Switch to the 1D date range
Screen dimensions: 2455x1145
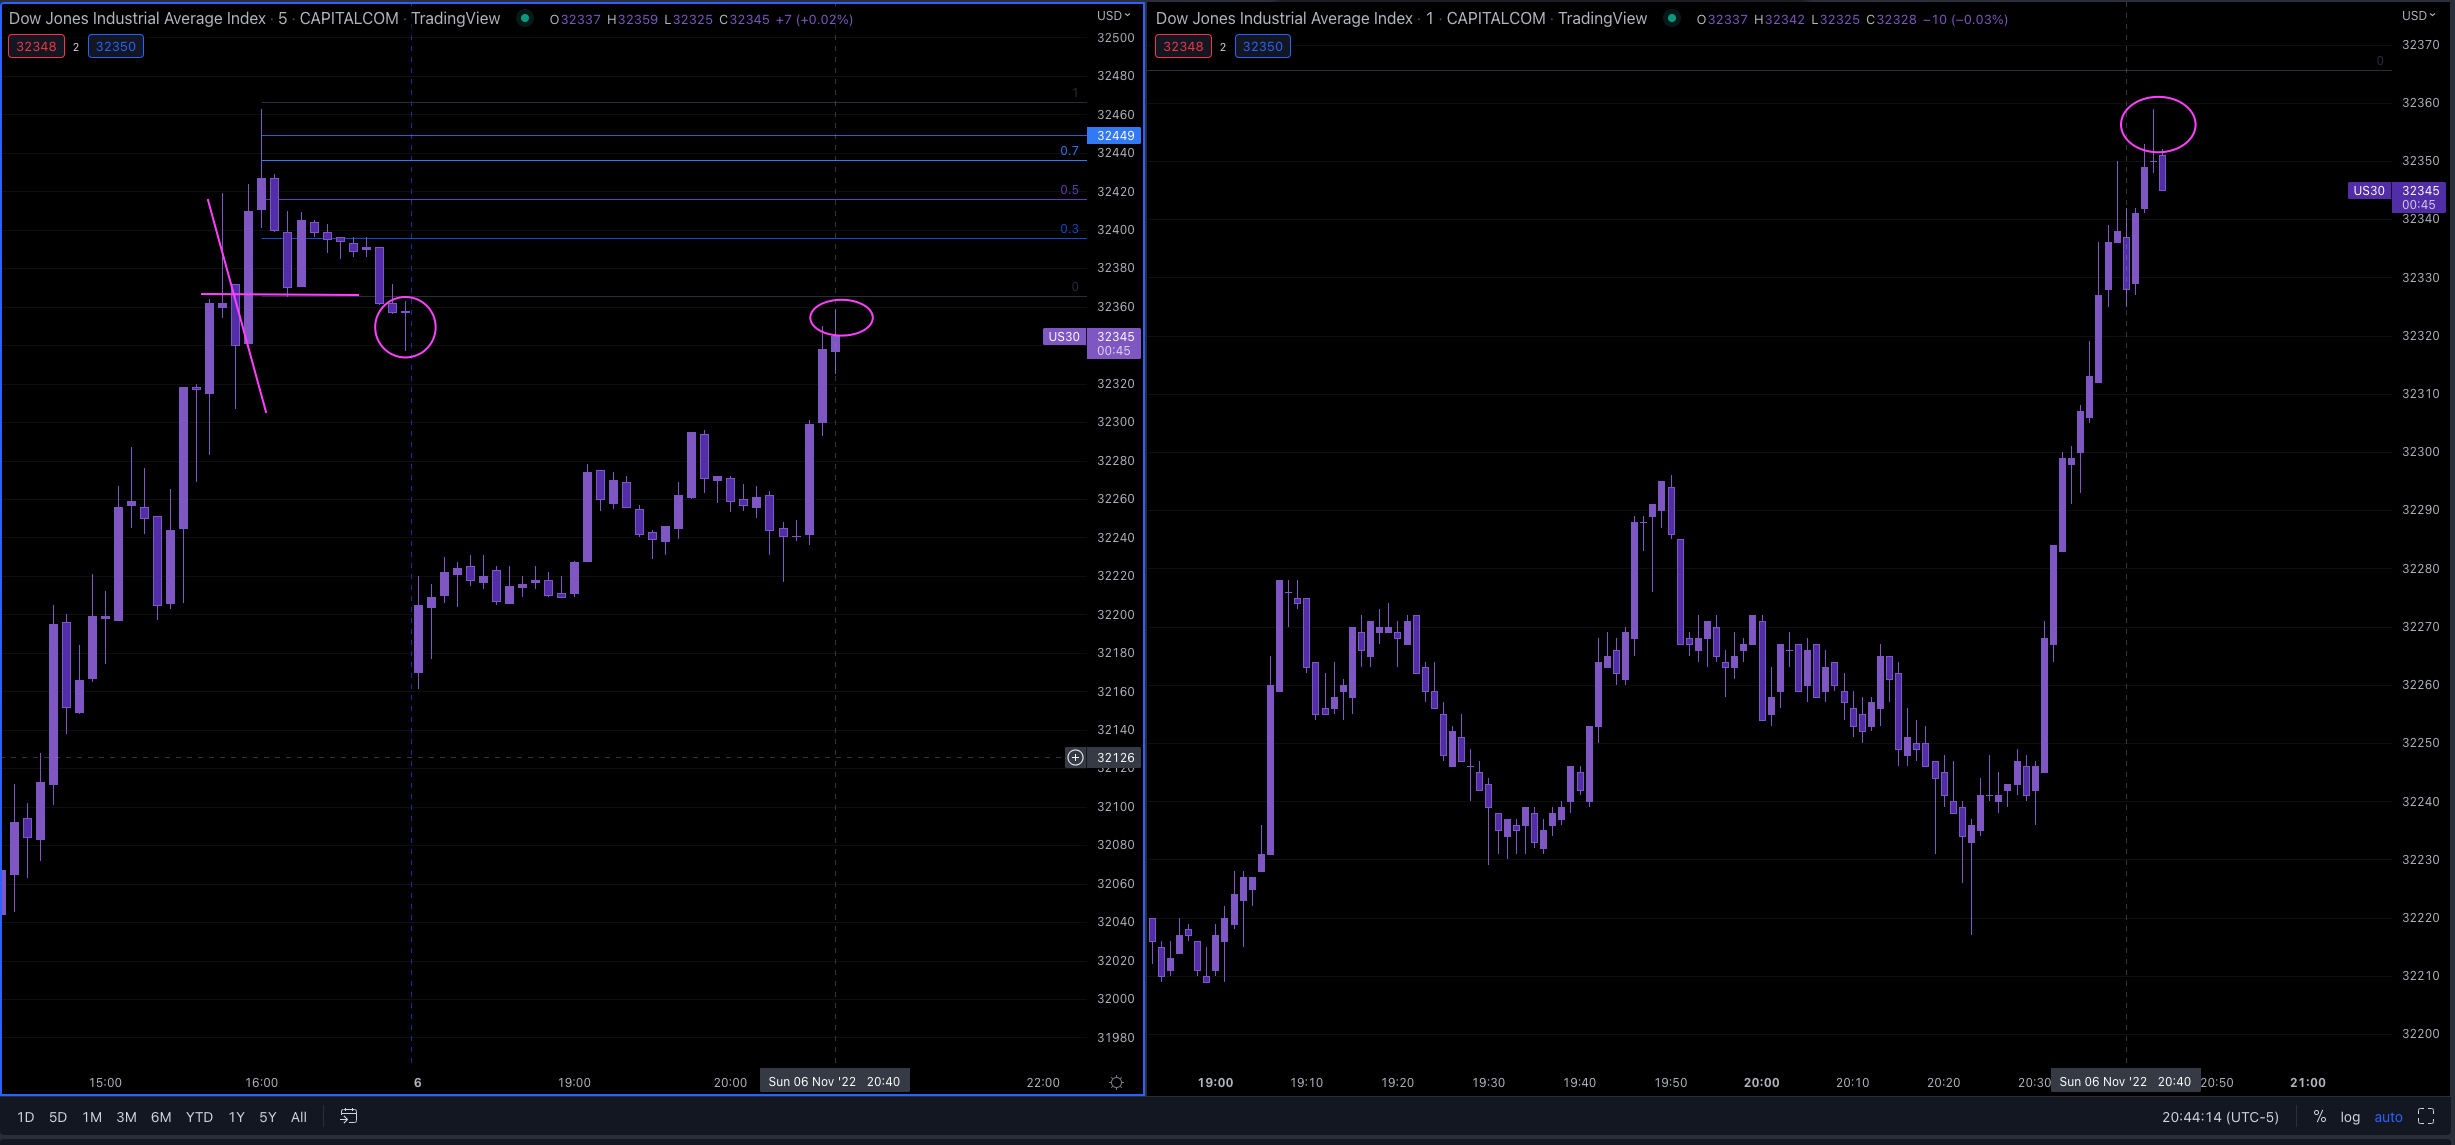[x=25, y=1116]
